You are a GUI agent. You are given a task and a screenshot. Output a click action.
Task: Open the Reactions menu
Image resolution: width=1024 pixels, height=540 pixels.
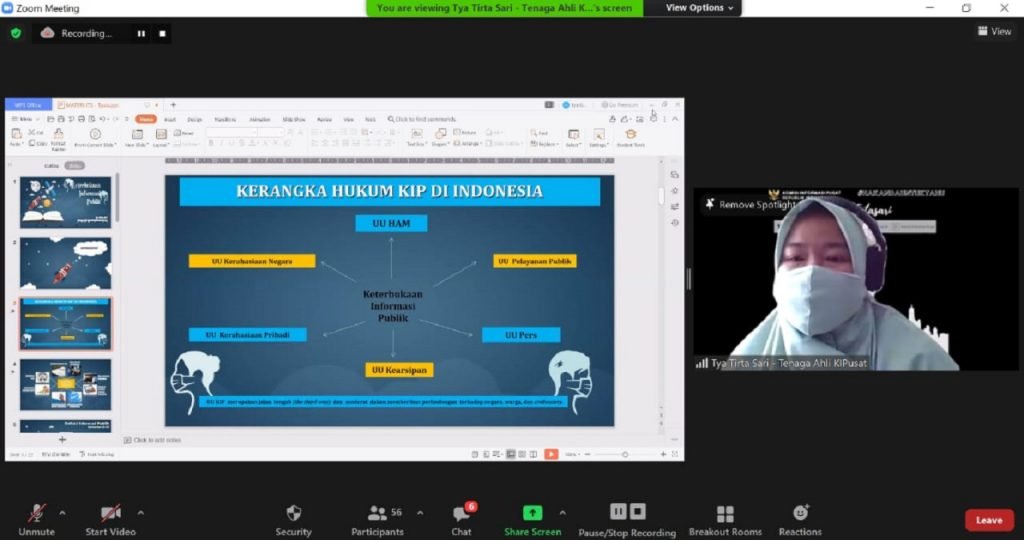[800, 513]
